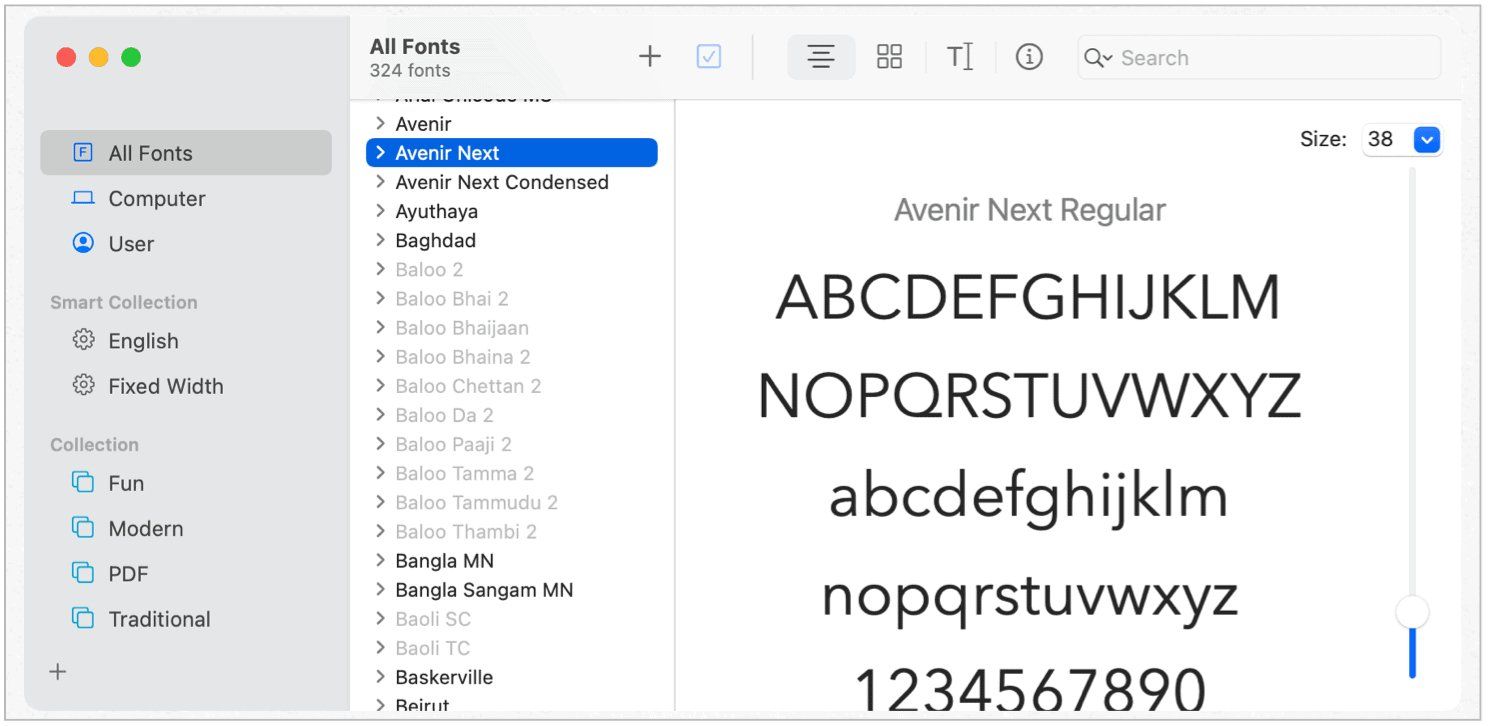Click the magnifier icon in Search field

(x=1097, y=58)
